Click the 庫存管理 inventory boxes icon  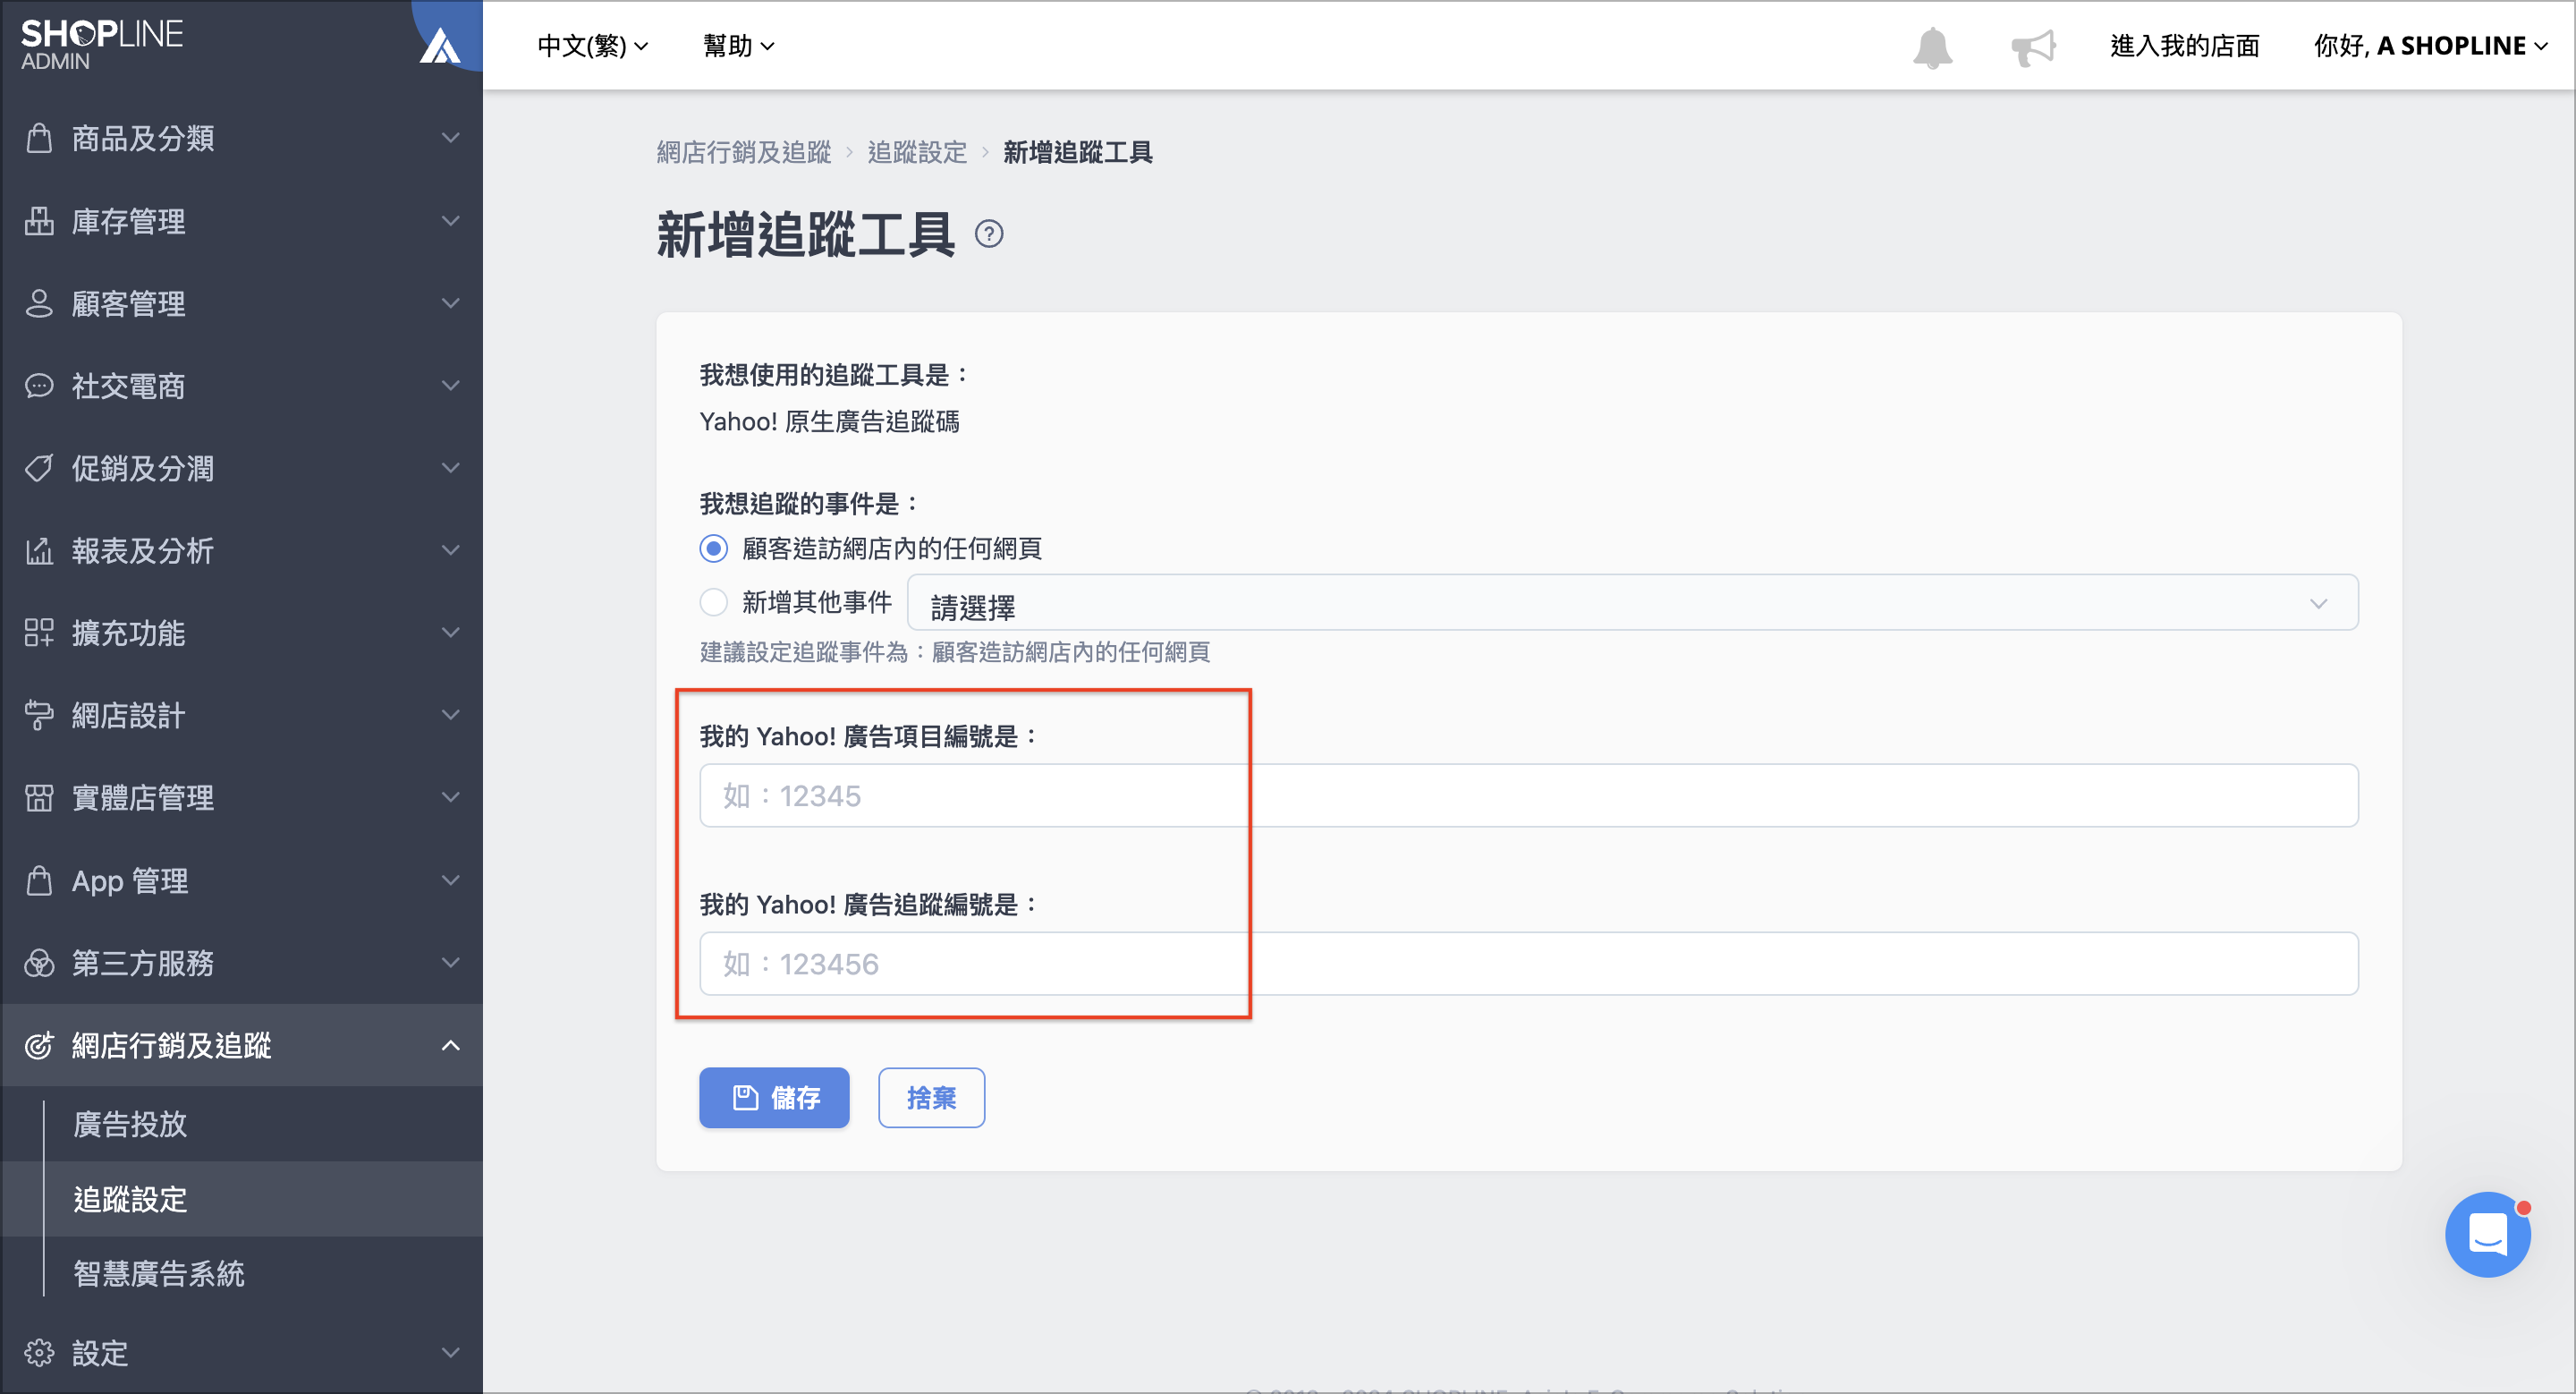click(x=39, y=221)
